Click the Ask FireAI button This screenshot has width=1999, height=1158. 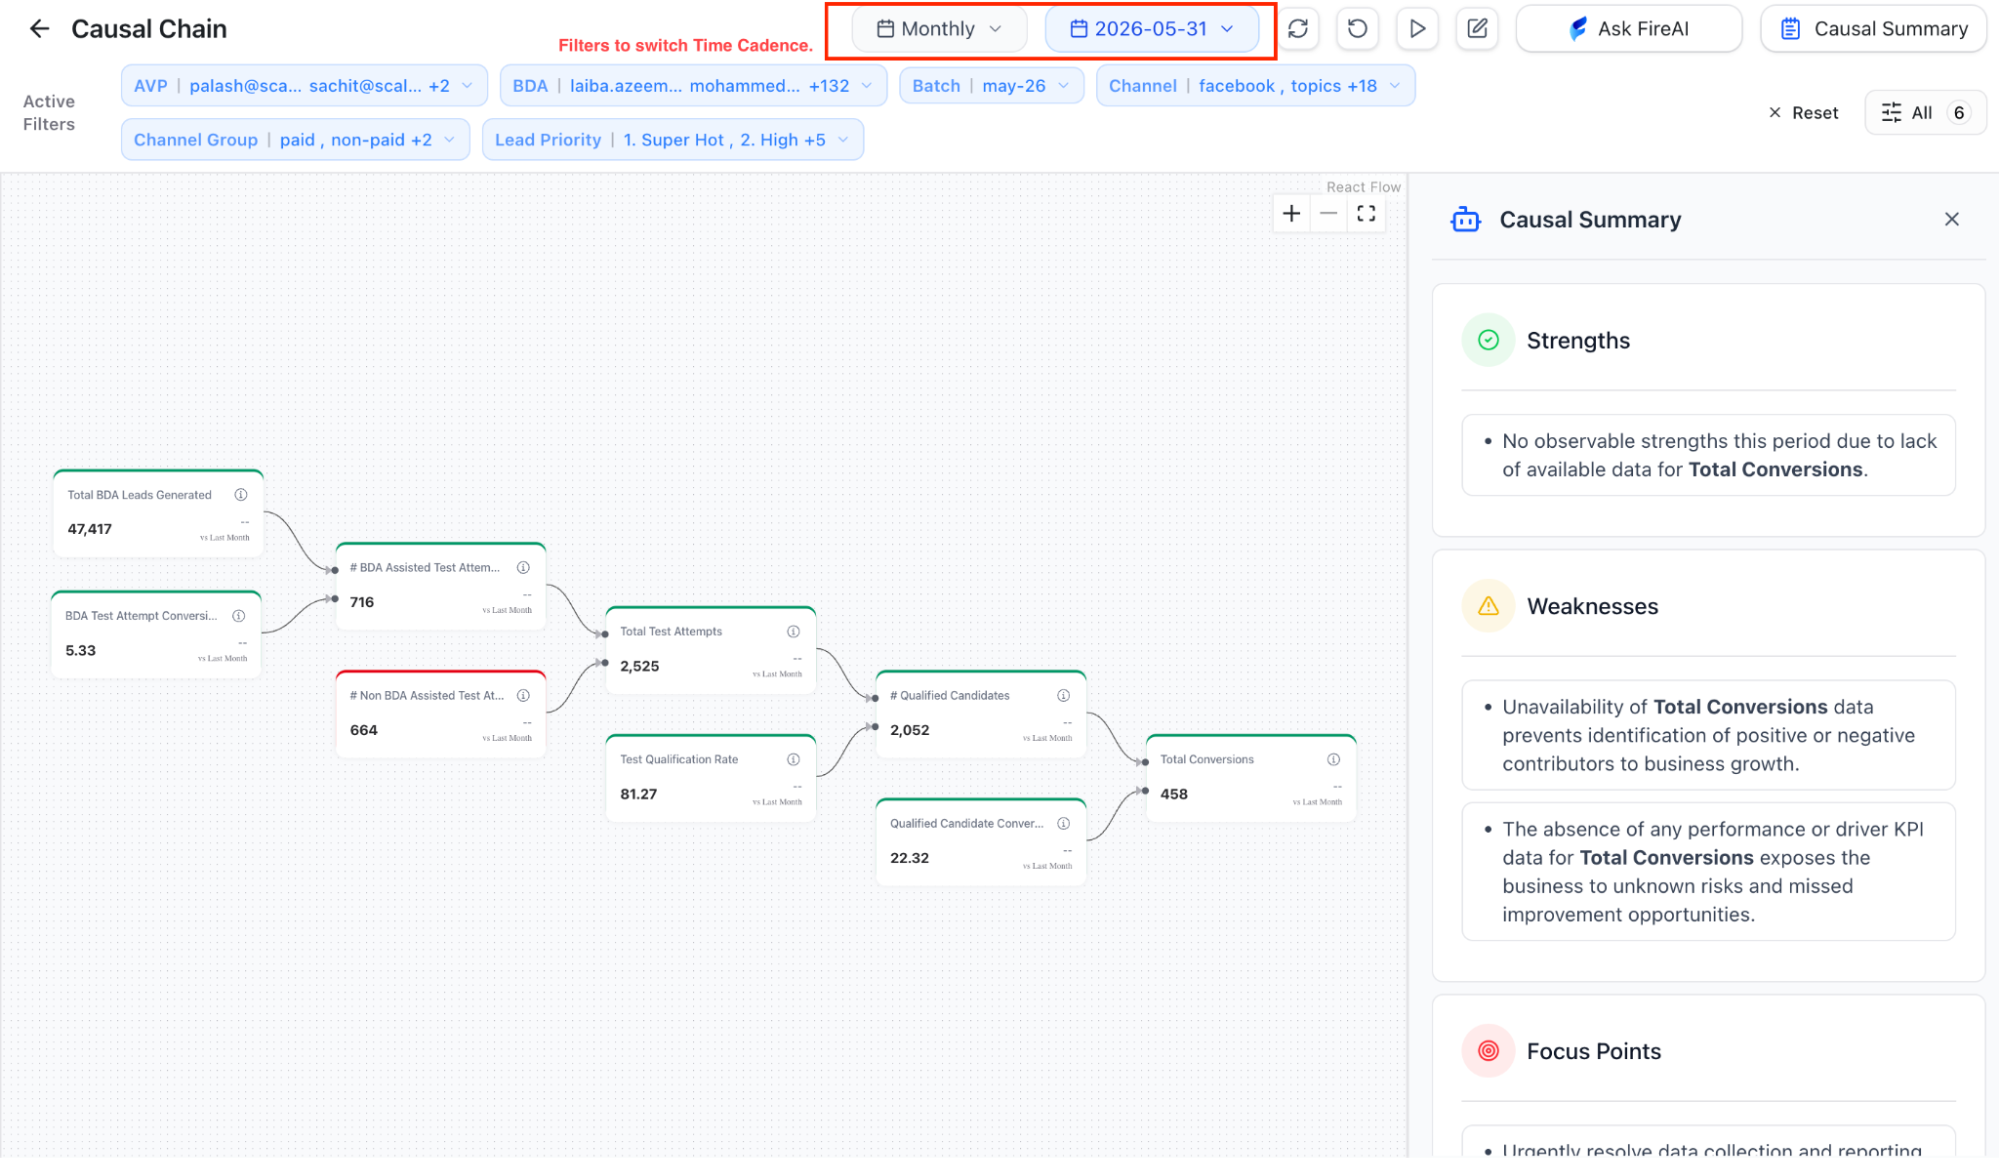(x=1629, y=29)
